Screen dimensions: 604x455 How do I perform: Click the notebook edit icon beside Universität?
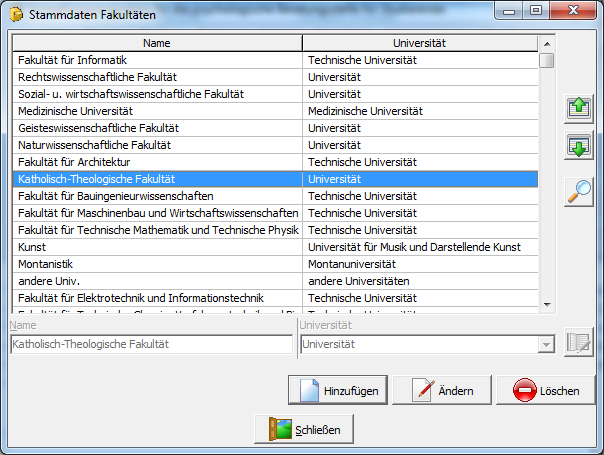point(579,342)
